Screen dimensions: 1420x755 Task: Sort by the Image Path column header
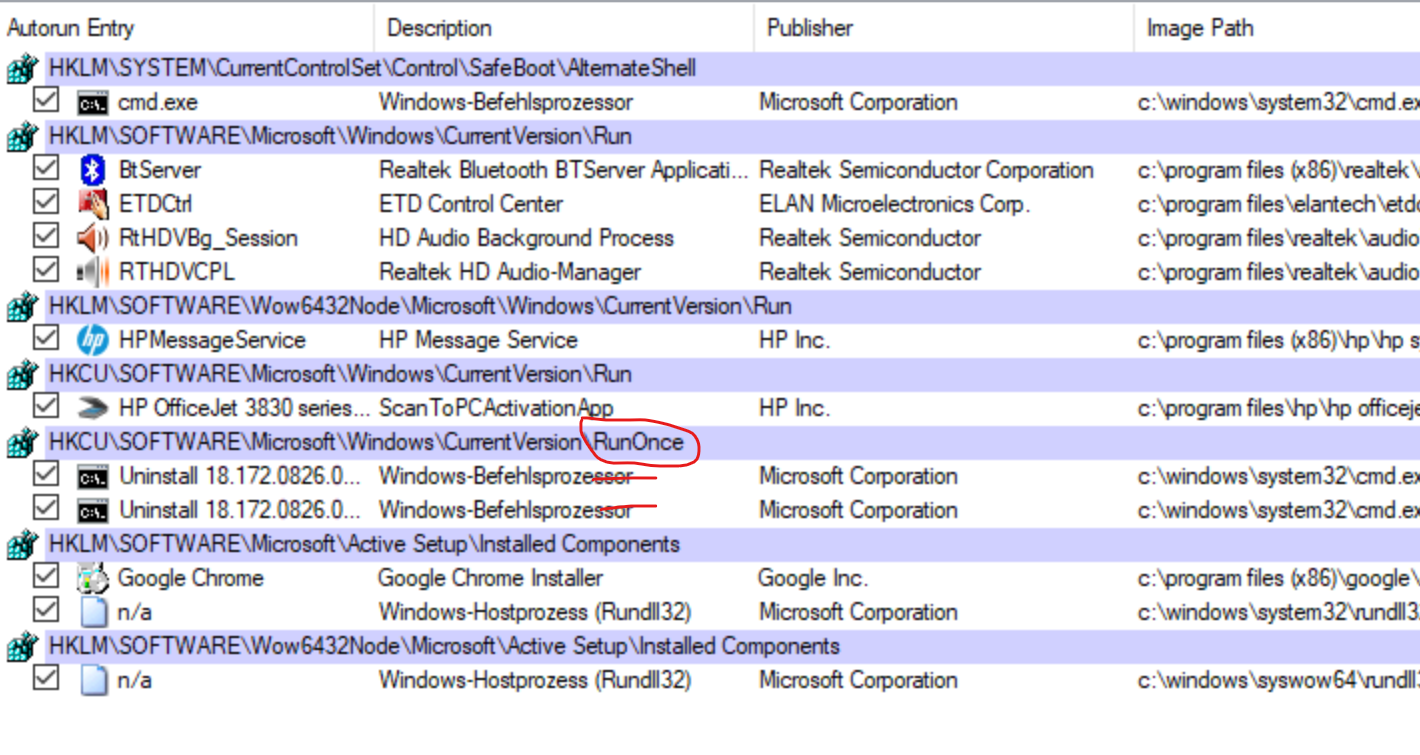point(1277,28)
